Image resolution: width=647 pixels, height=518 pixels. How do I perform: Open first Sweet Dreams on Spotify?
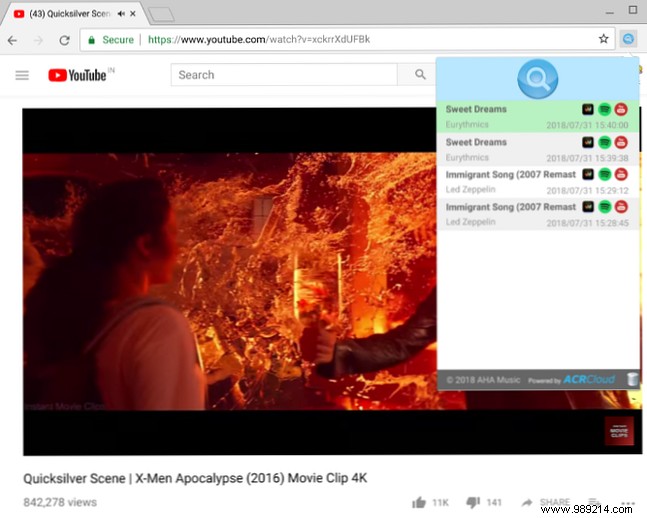(x=604, y=109)
